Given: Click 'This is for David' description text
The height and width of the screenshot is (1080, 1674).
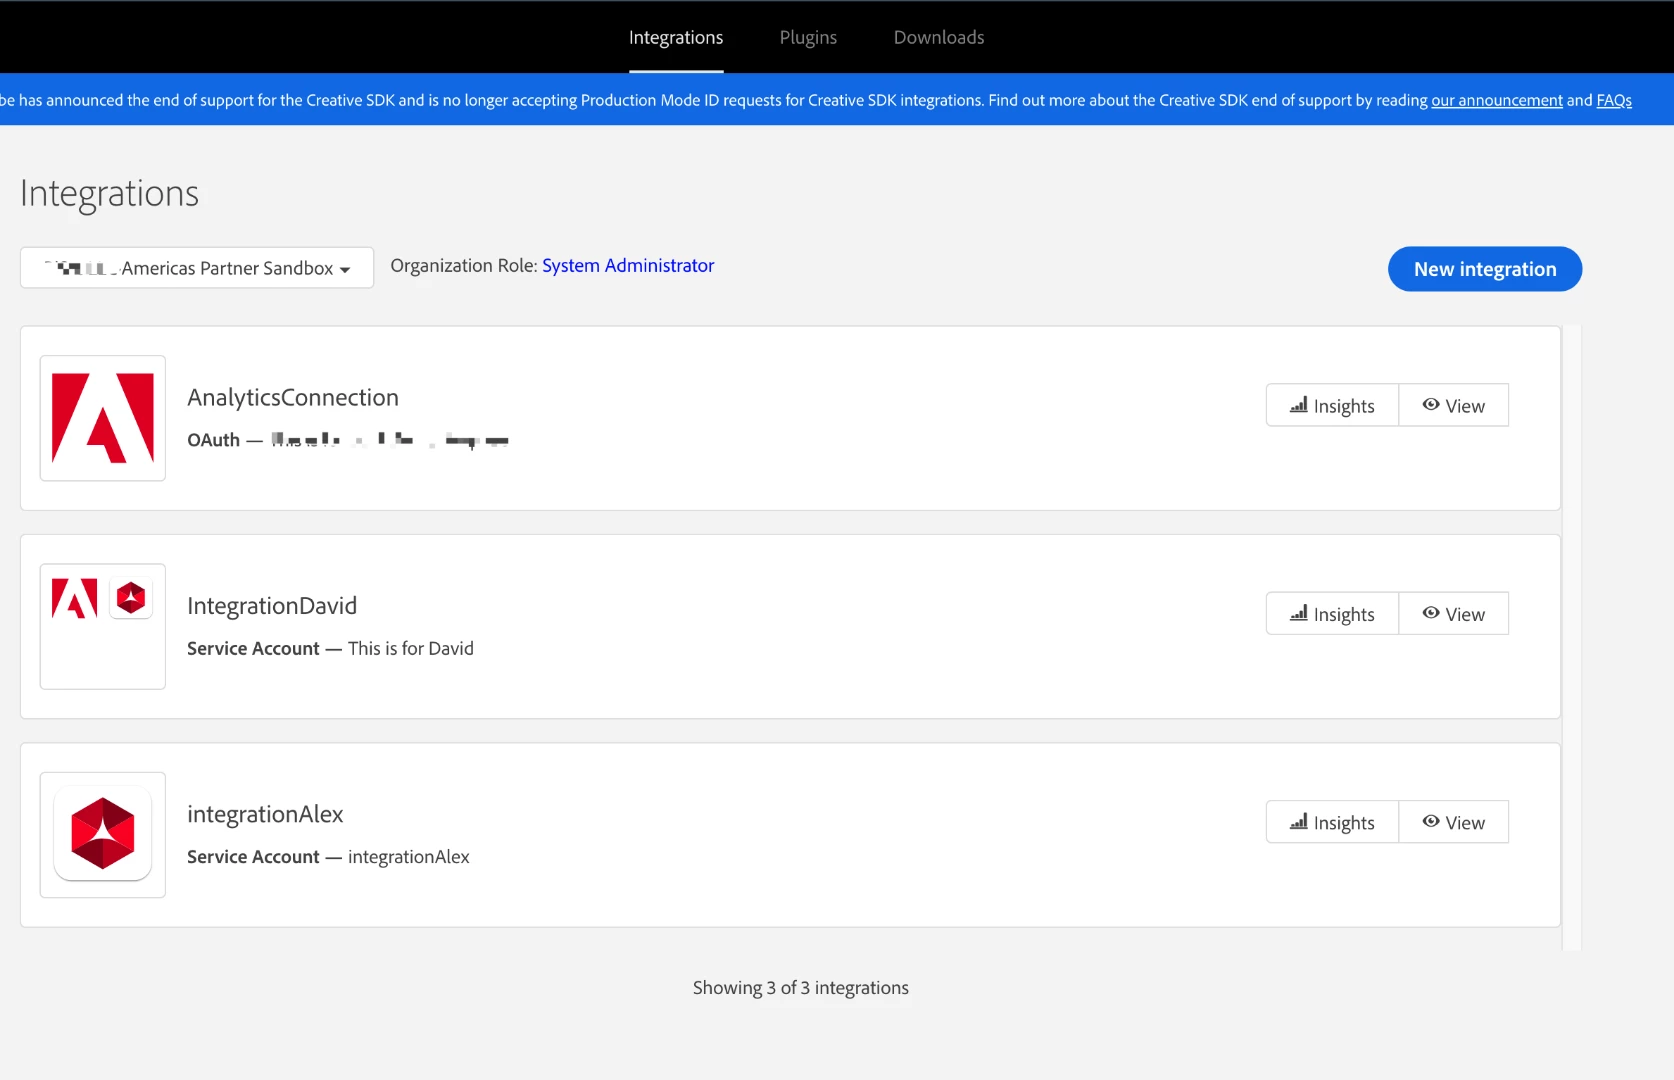Looking at the screenshot, I should [x=411, y=649].
